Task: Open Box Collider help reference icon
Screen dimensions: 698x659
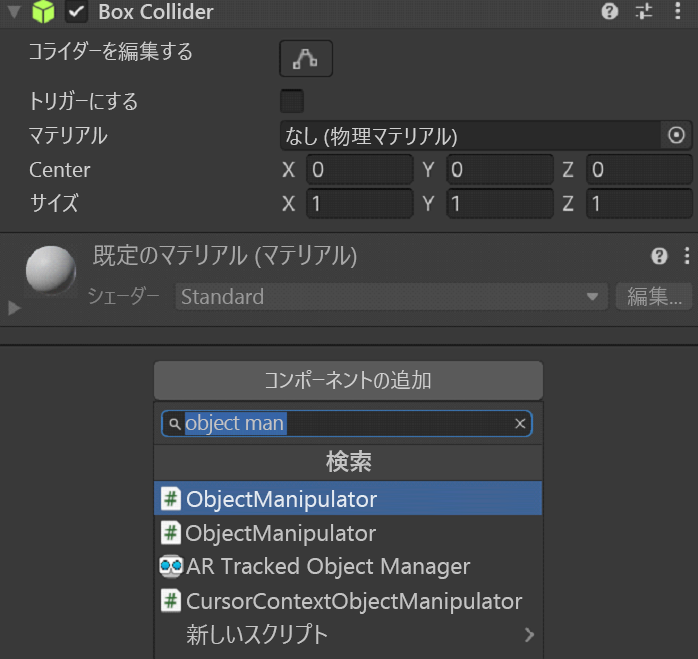Action: tap(609, 11)
